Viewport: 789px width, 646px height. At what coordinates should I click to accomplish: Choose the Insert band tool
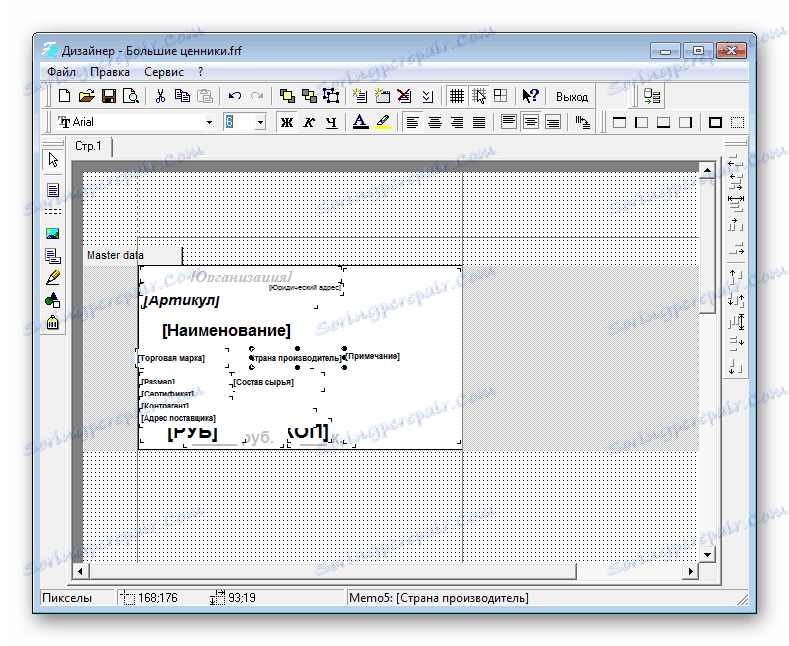tap(53, 211)
